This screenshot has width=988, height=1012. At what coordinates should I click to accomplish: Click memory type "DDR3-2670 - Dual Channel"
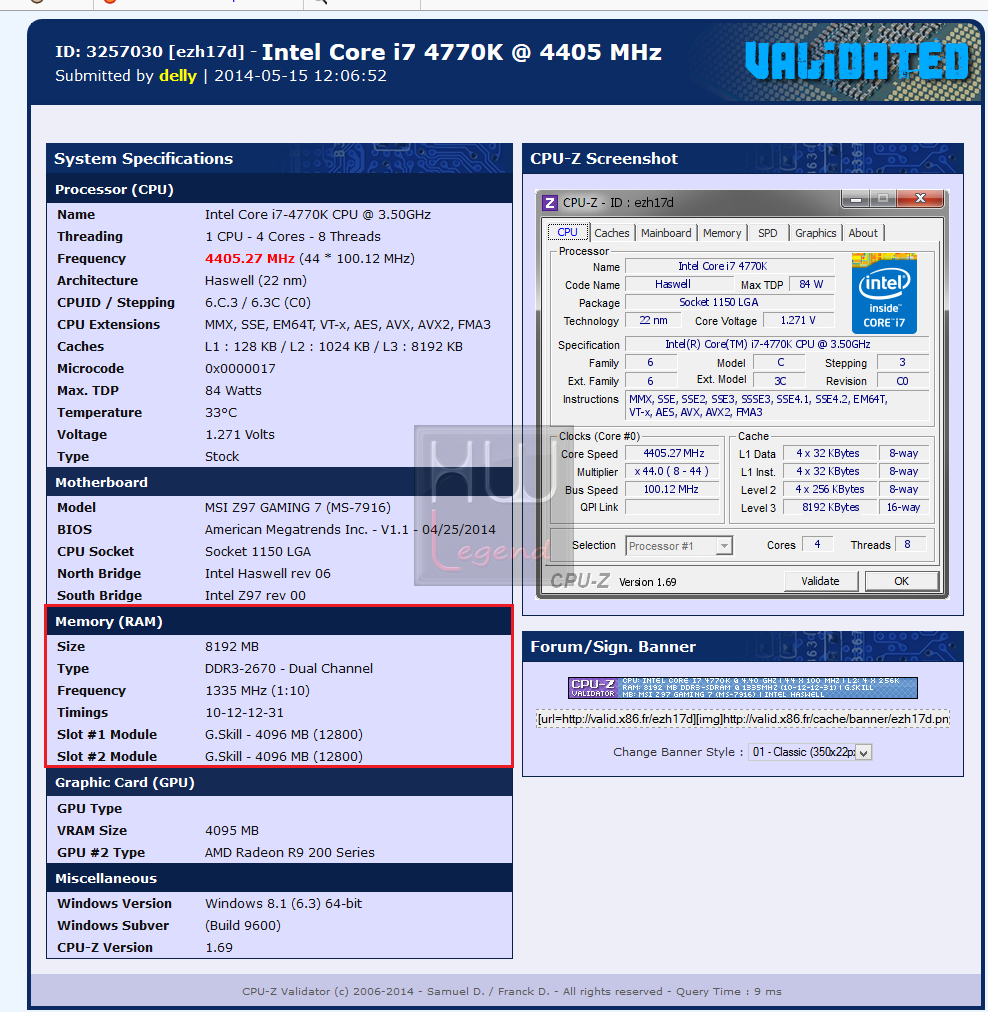point(288,668)
